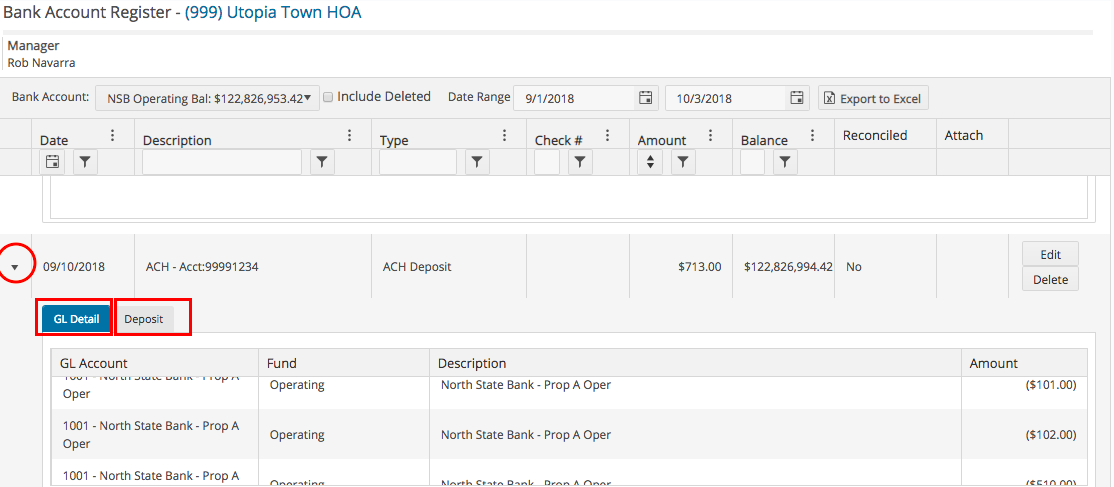
Task: Click Edit on the ACH Deposit row
Action: click(x=1050, y=254)
